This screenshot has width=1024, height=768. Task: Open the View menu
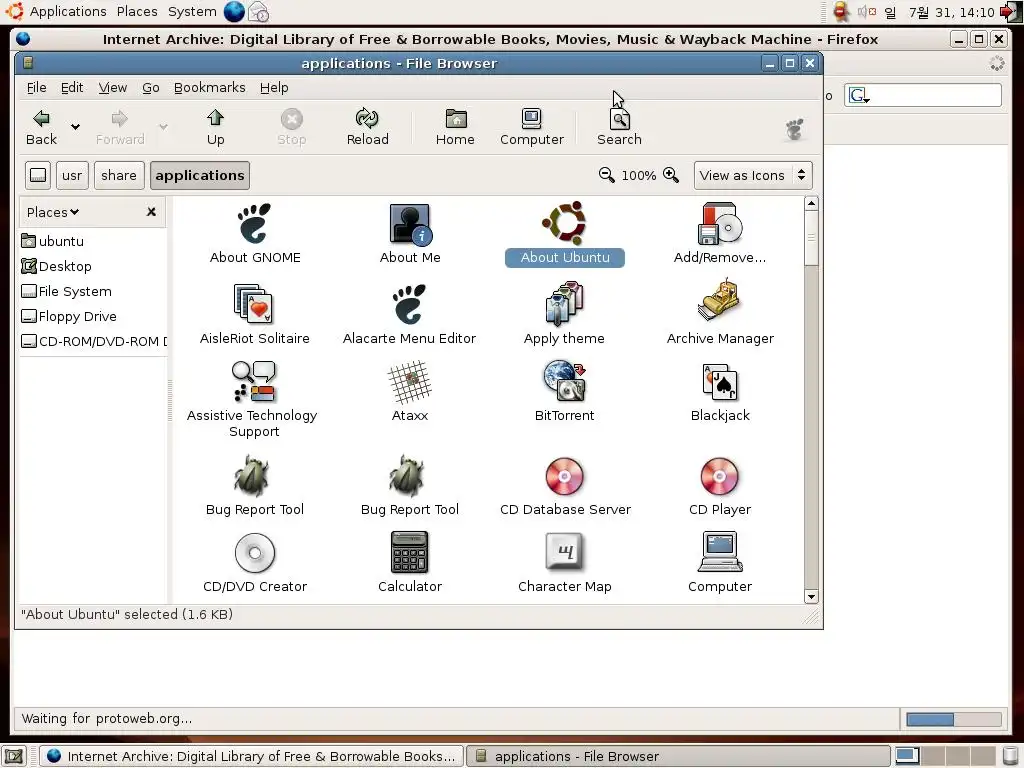(x=112, y=88)
